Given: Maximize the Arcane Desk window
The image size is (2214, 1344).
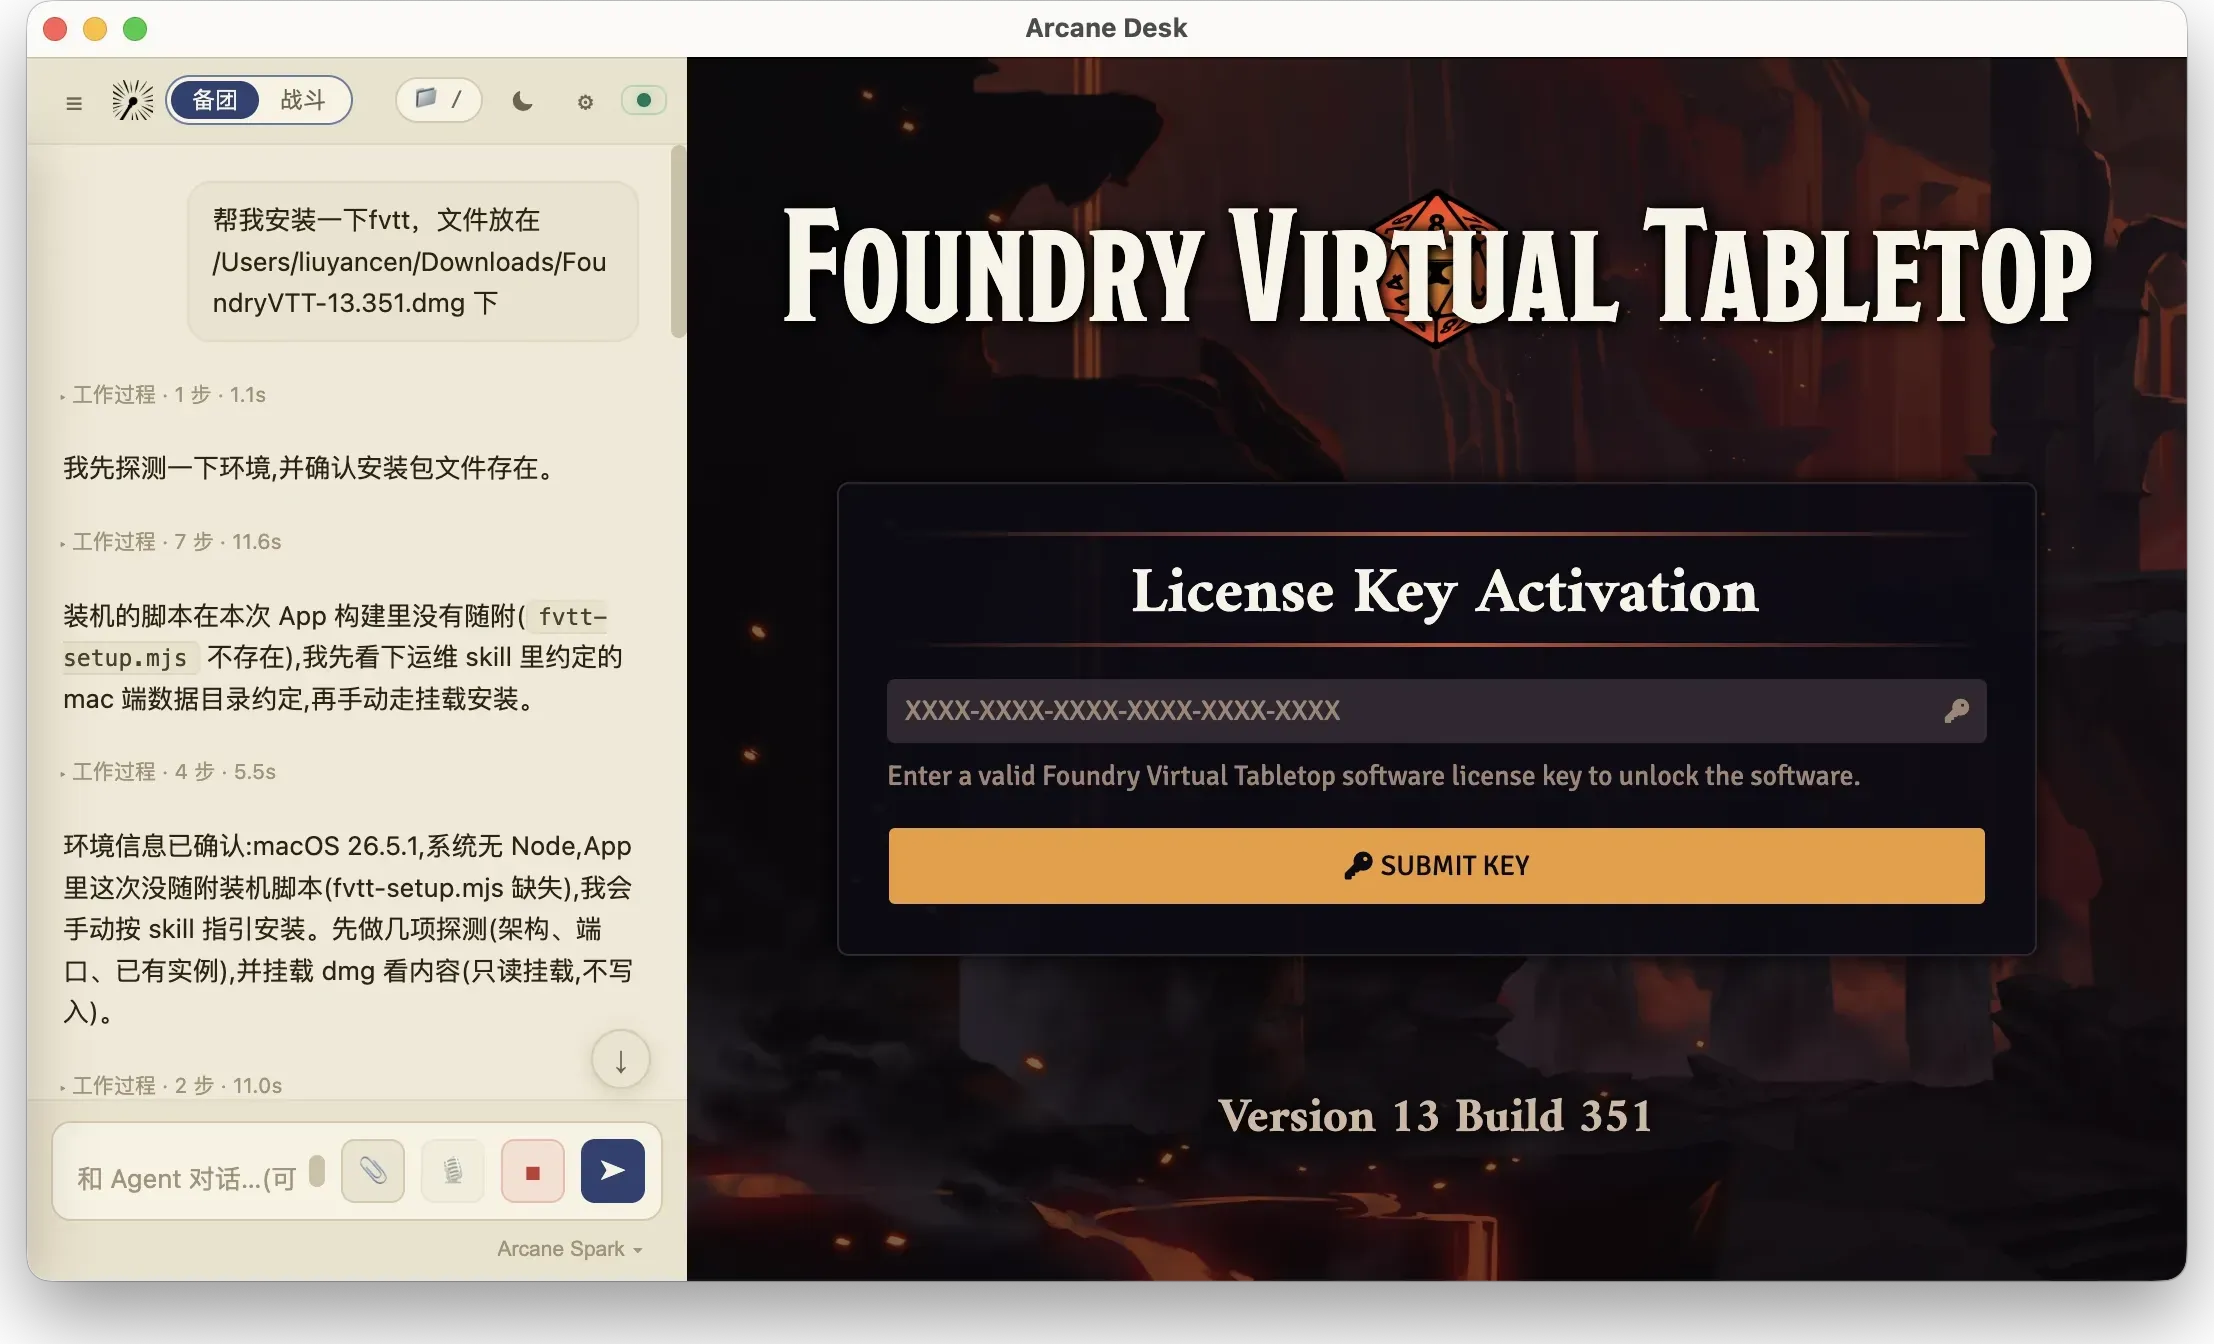Looking at the screenshot, I should tap(135, 29).
